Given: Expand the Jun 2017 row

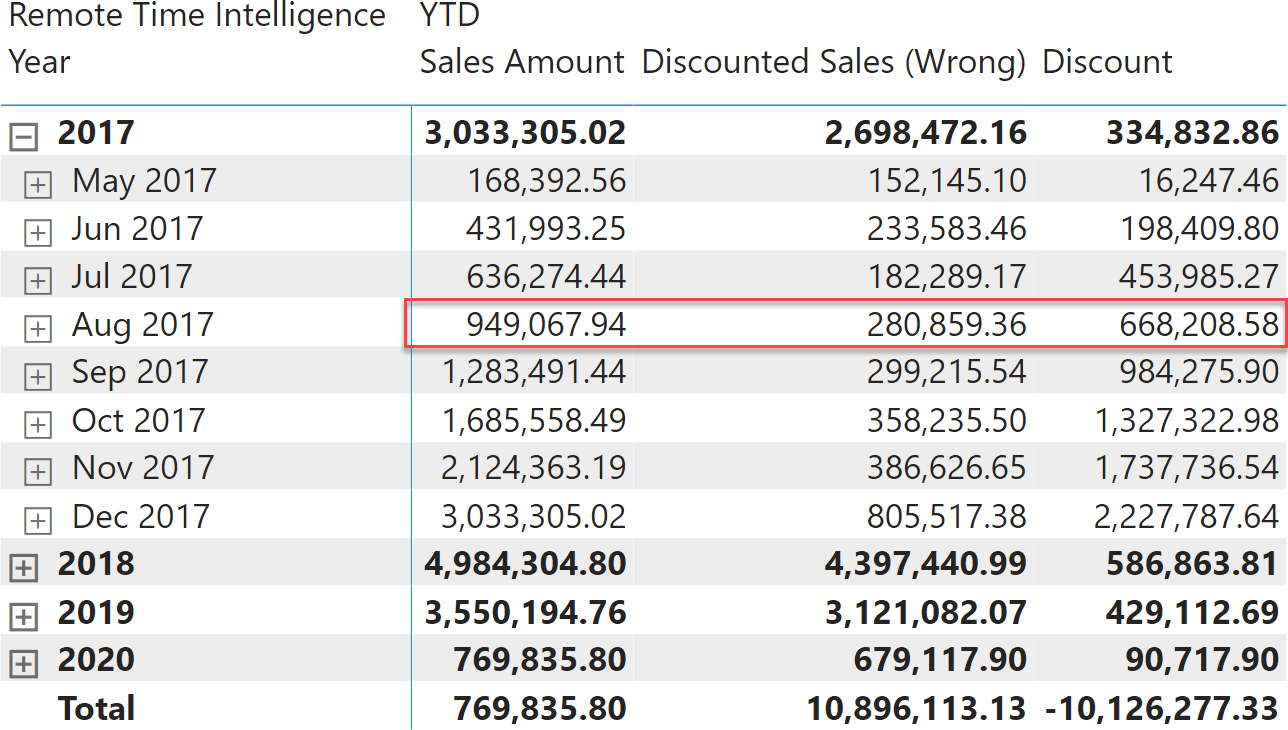Looking at the screenshot, I should pos(37,232).
